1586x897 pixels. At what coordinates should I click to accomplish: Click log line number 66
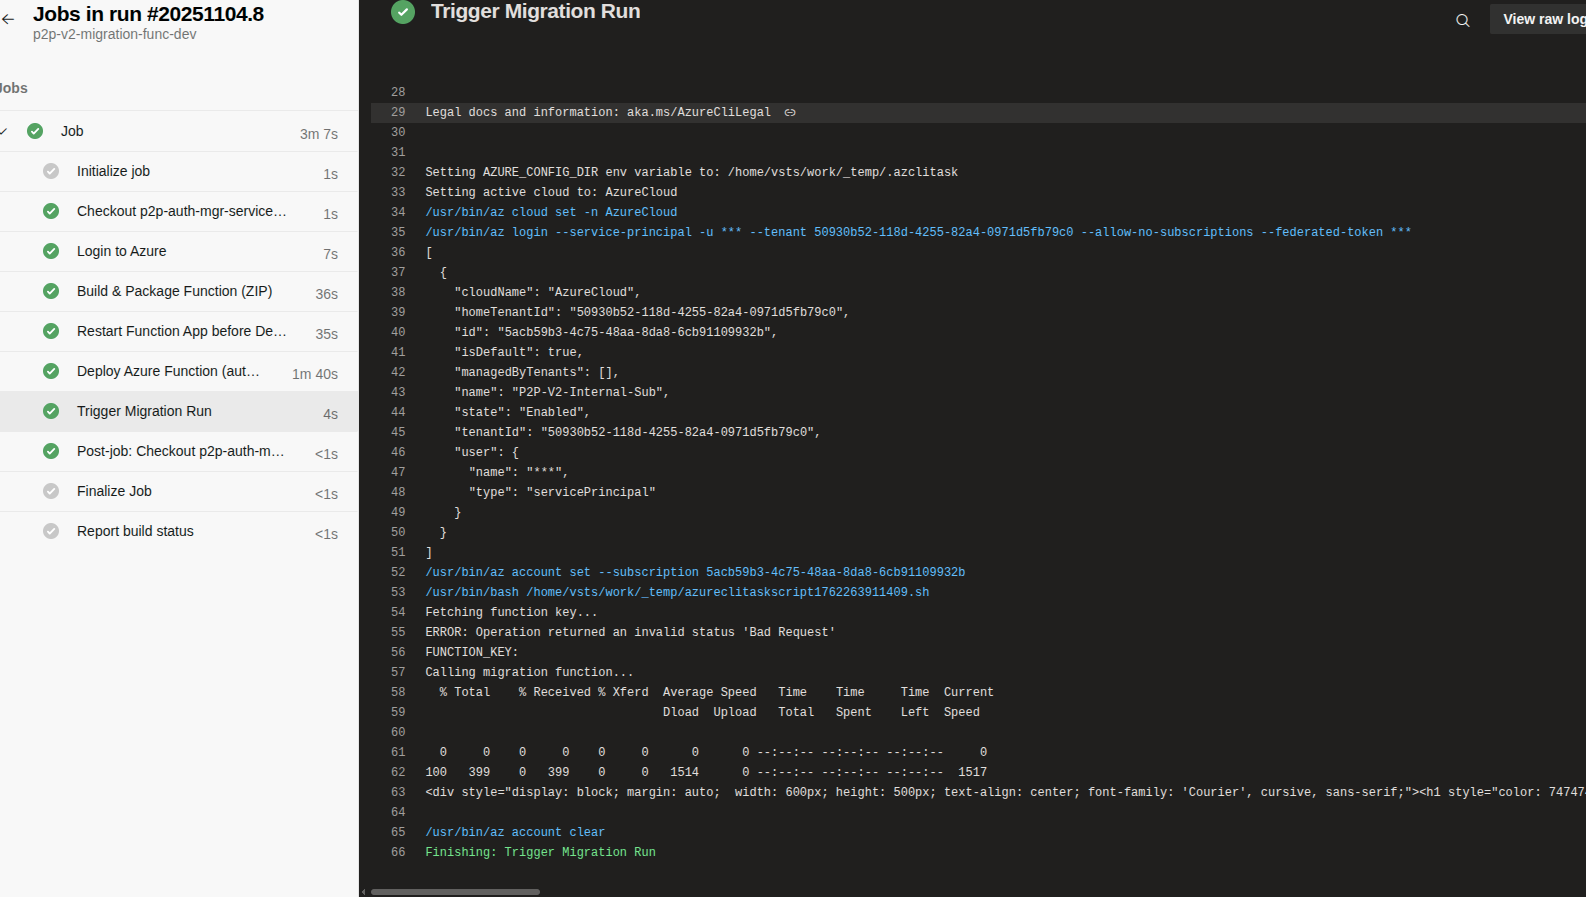pos(398,853)
